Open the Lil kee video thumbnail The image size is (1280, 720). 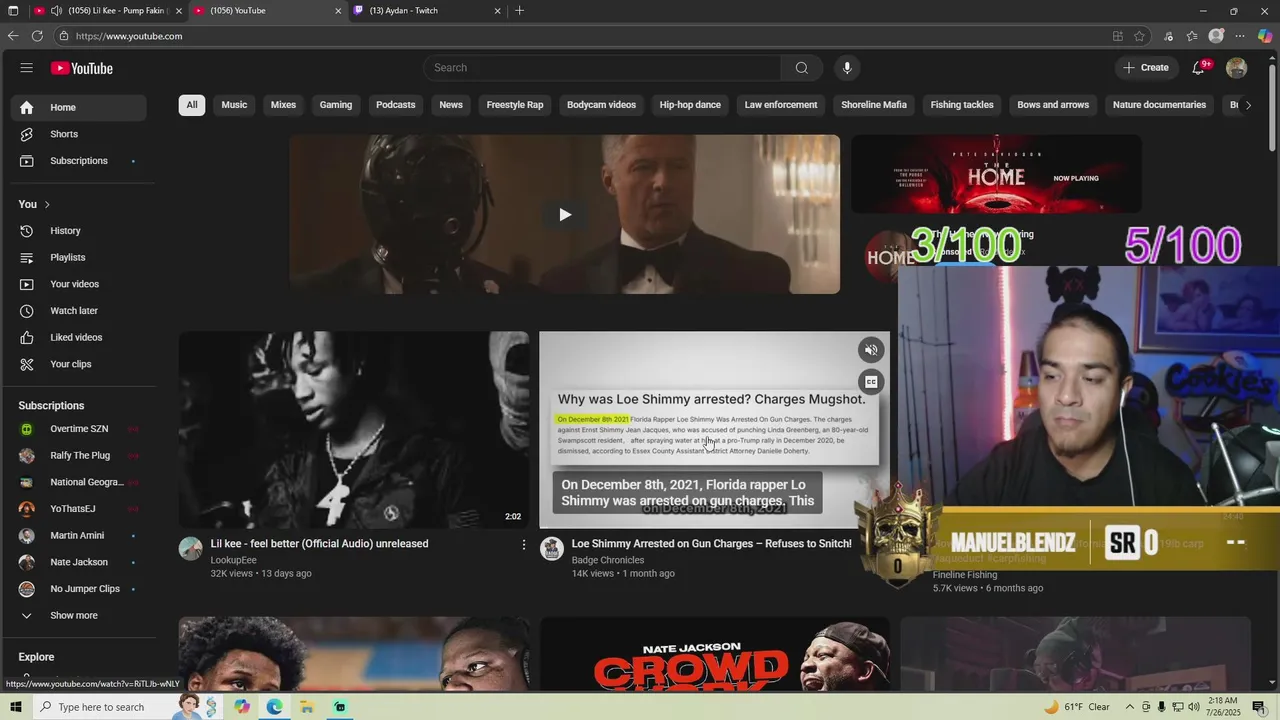(354, 430)
